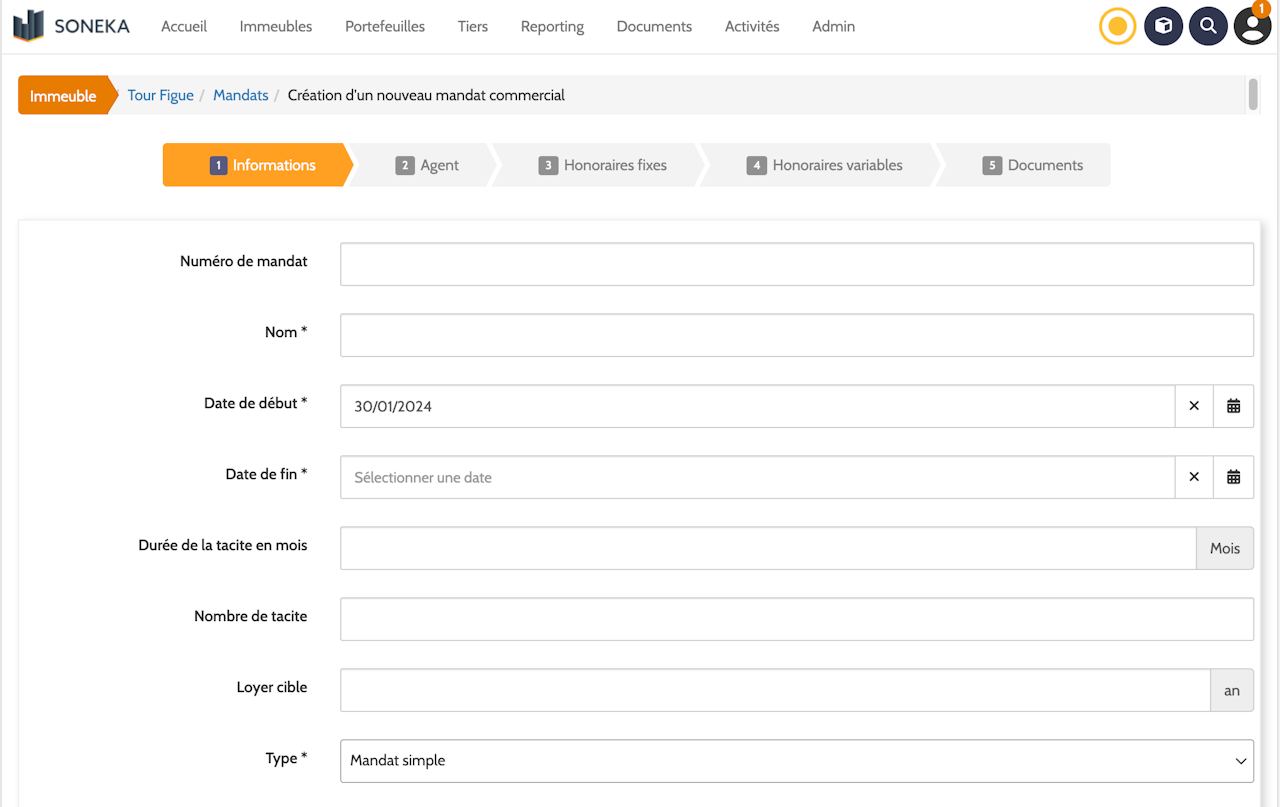
Task: Open user profile avatar menu
Action: pyautogui.click(x=1252, y=26)
